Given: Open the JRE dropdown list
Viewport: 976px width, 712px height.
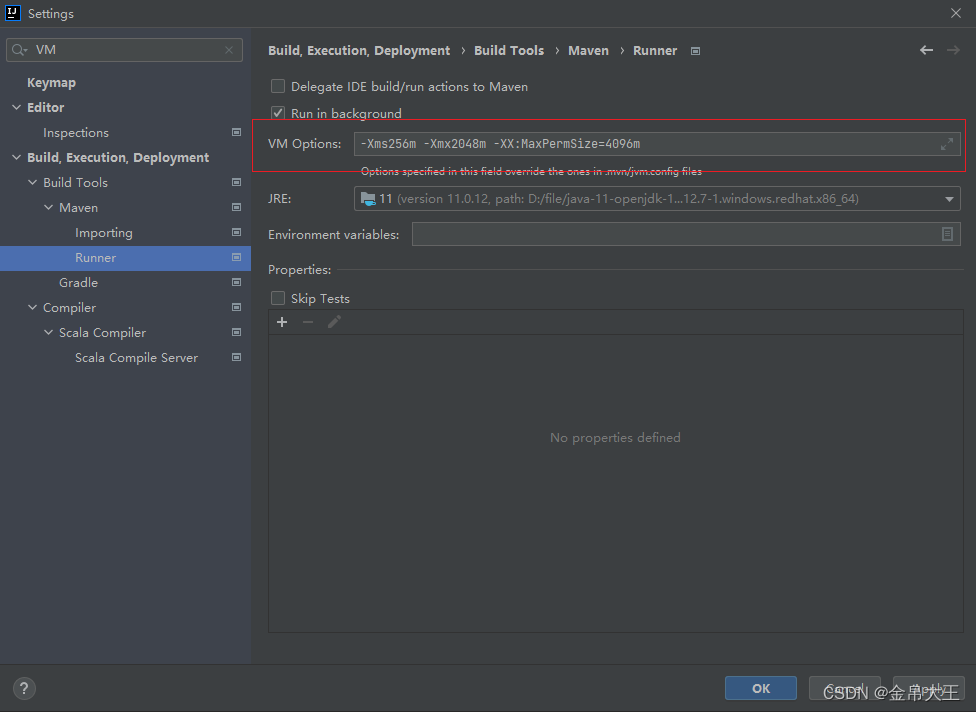Looking at the screenshot, I should pyautogui.click(x=949, y=199).
